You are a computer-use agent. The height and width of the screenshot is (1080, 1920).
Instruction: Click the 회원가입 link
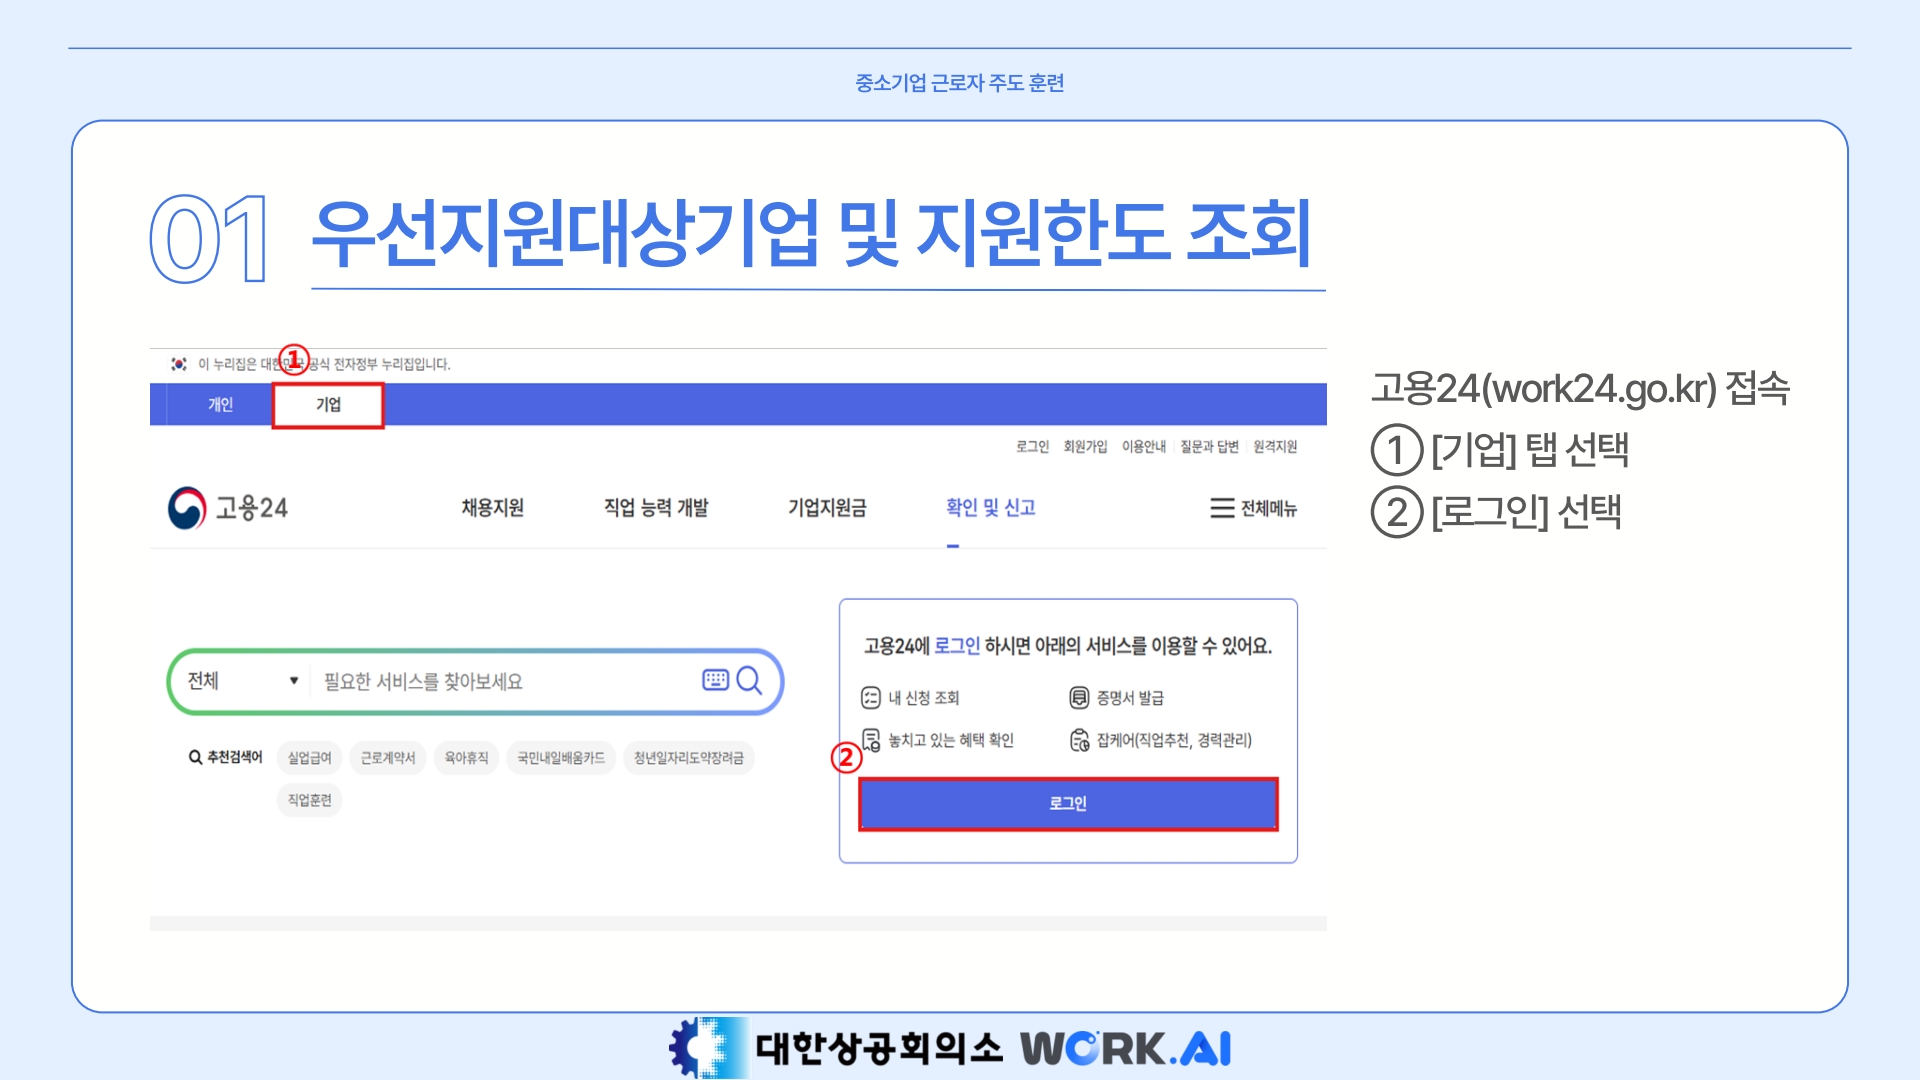1085,446
